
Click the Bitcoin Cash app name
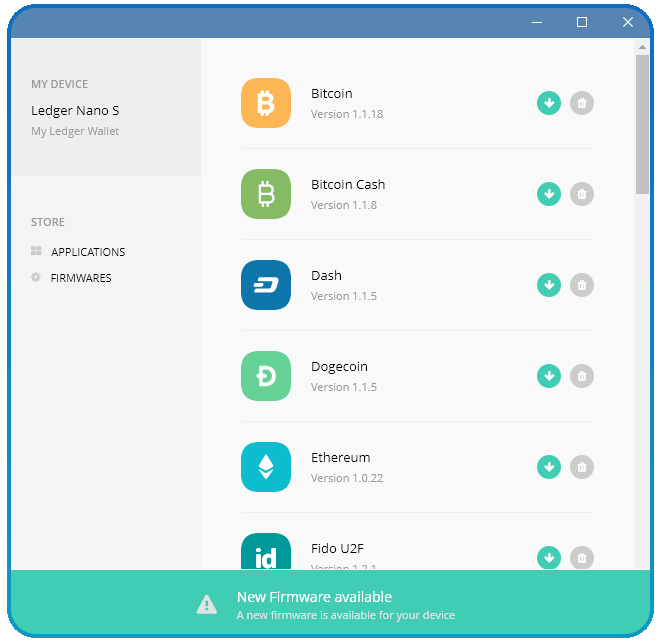(348, 184)
